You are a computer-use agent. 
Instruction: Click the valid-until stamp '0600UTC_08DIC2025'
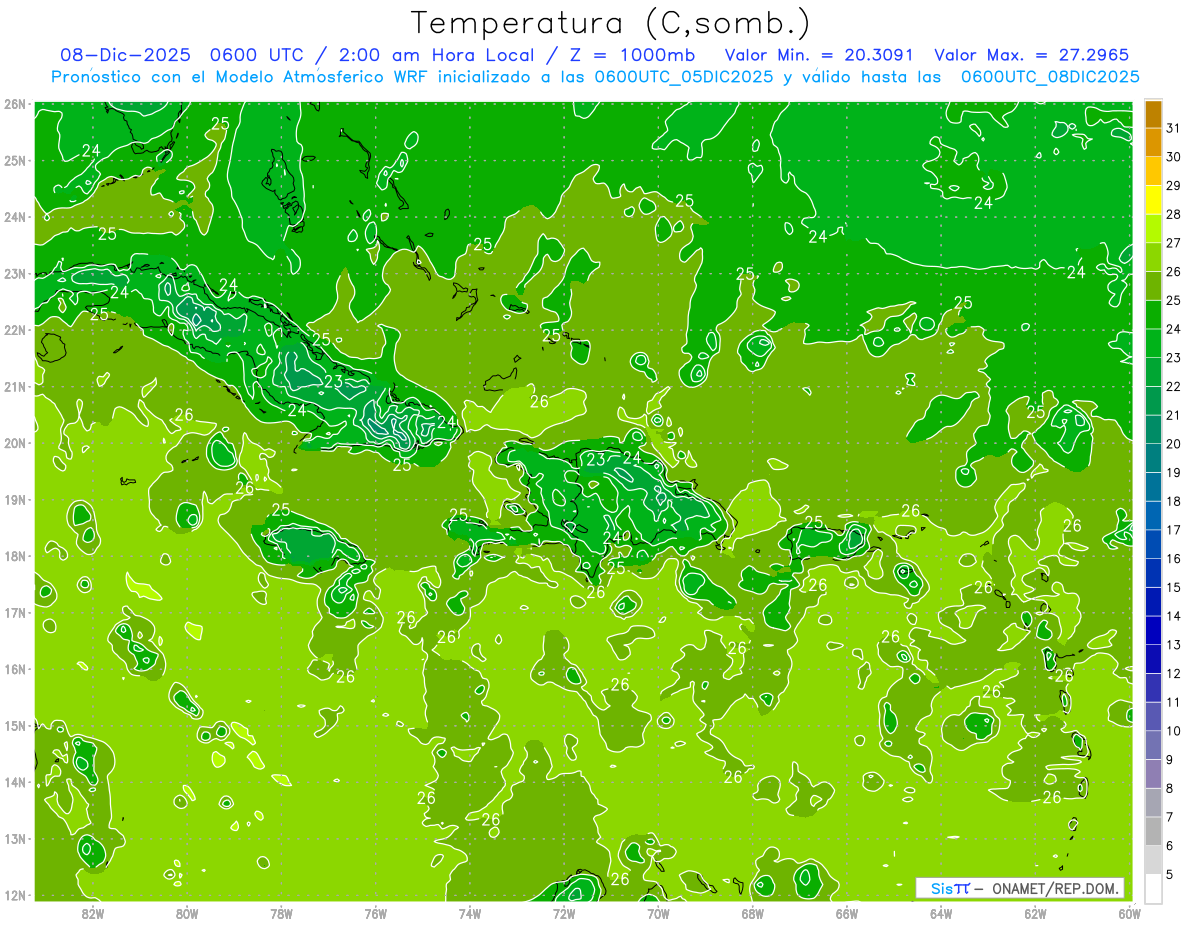1050,77
